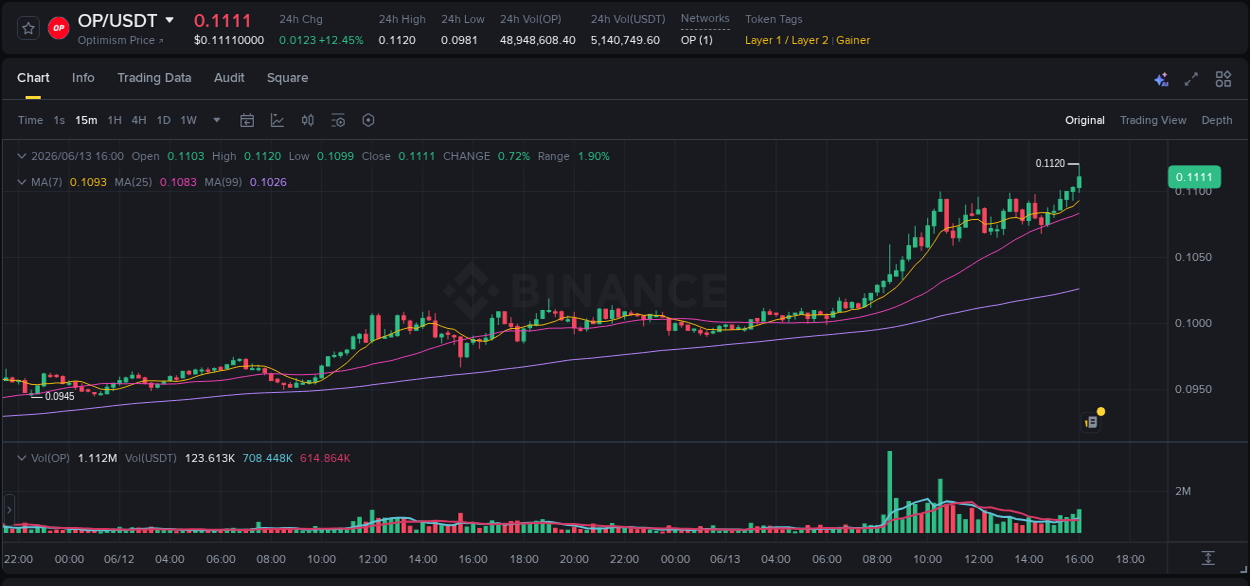Open the Gainer token tag
The height and width of the screenshot is (586, 1250).
853,40
